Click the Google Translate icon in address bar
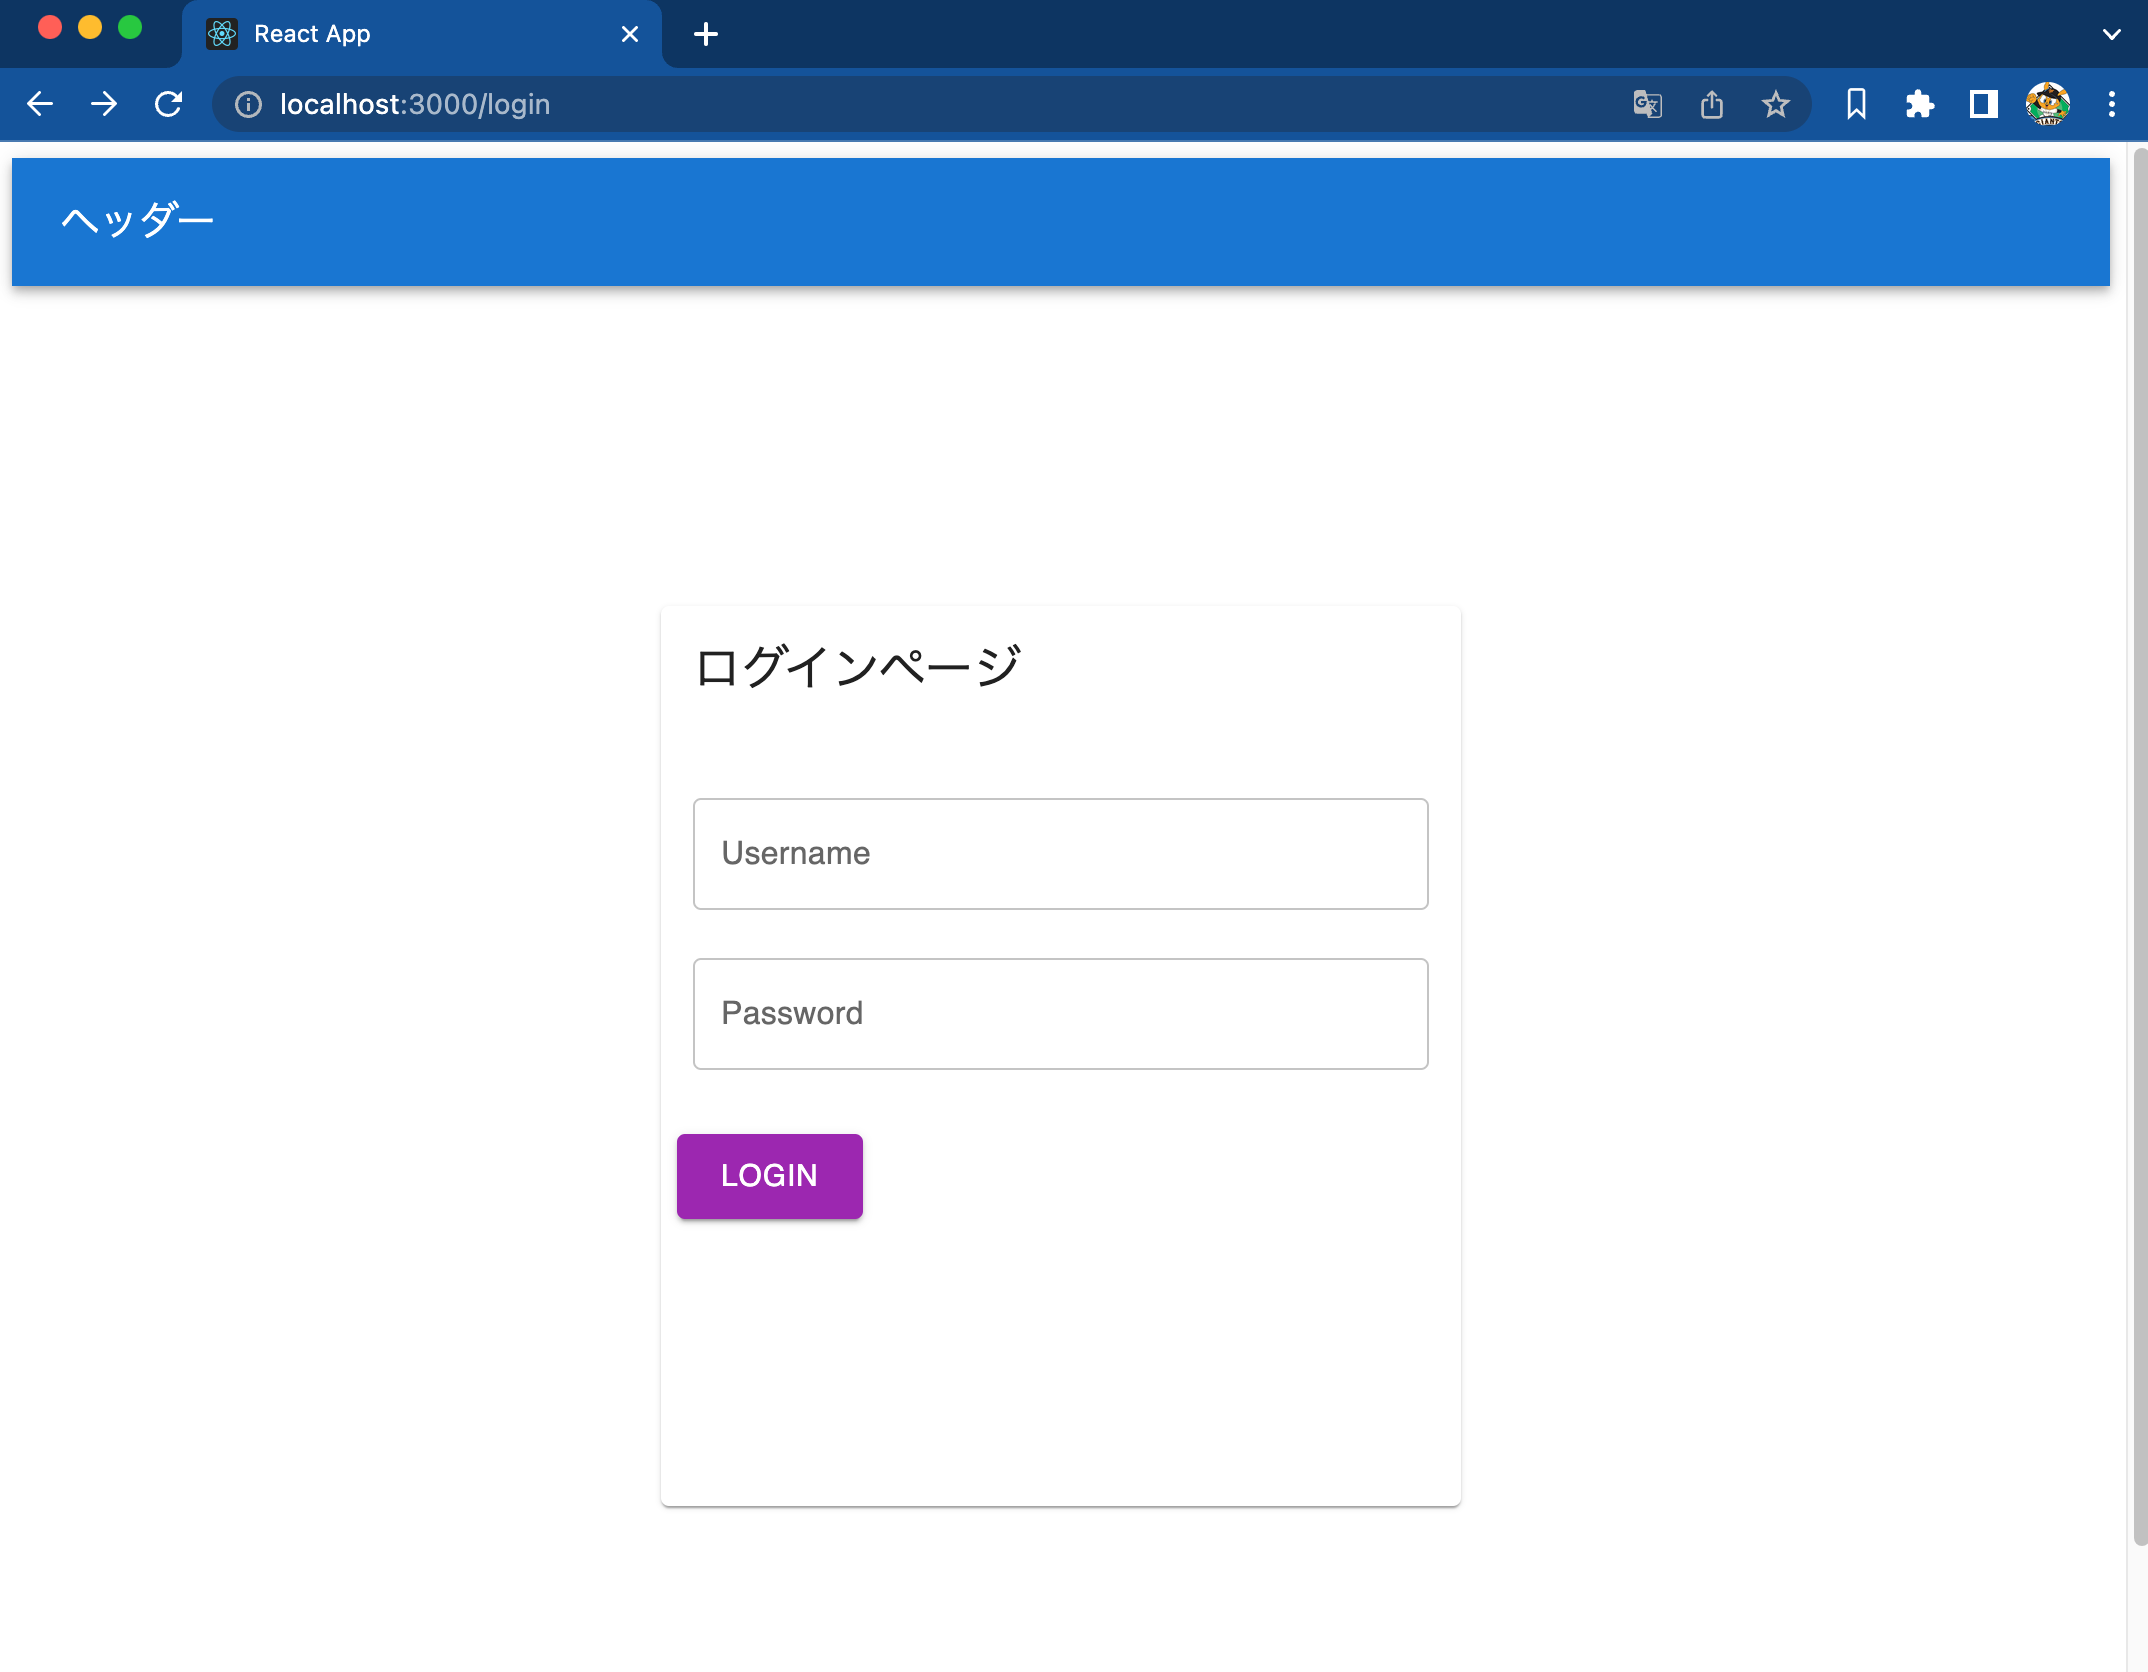This screenshot has height=1672, width=2148. [1648, 104]
